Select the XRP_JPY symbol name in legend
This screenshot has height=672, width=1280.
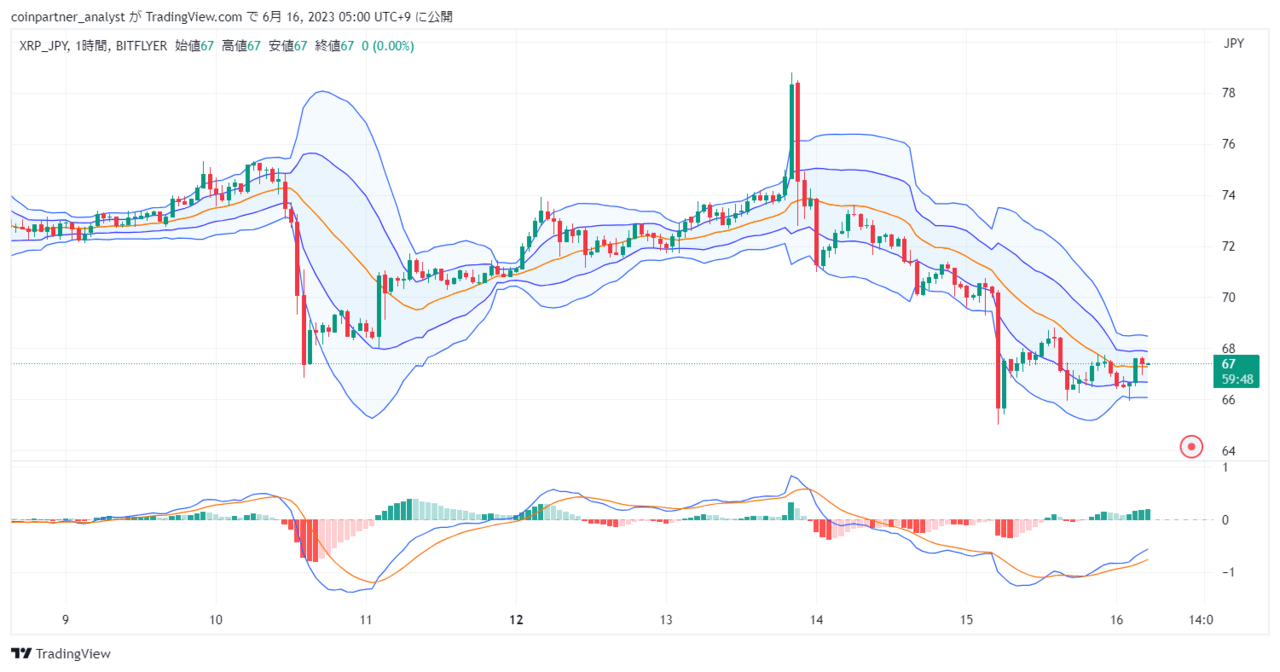41,46
